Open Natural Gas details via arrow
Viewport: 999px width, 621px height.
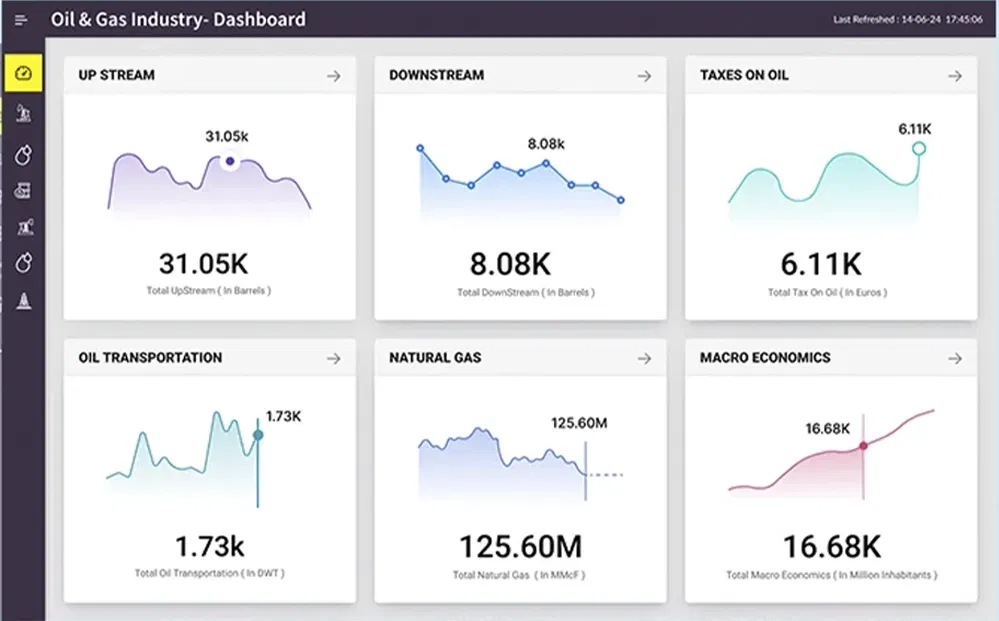coord(644,358)
